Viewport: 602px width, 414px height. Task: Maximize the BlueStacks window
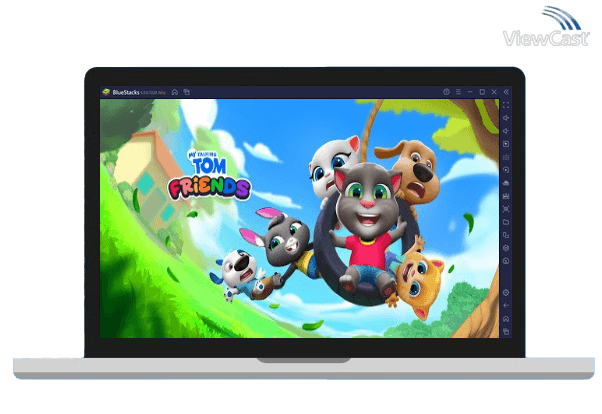(482, 92)
